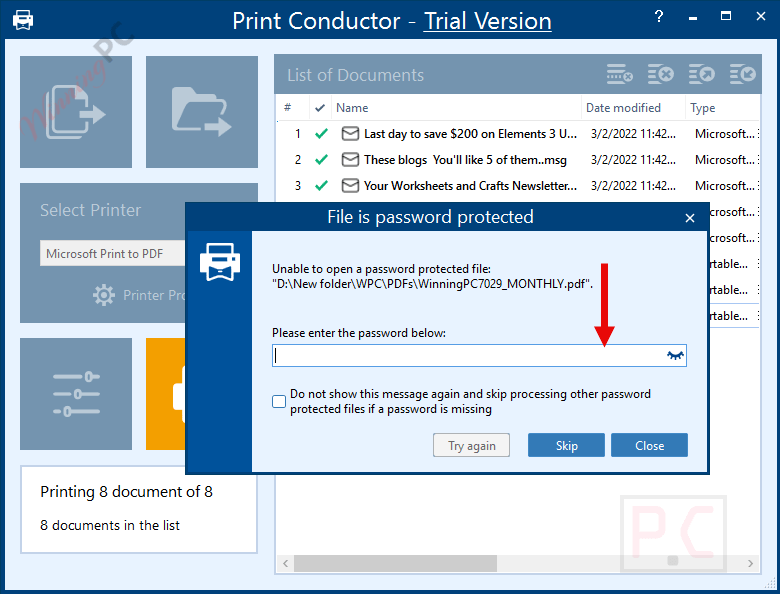Screen dimensions: 780x594
Task: Click inside the password input field
Action: [x=479, y=355]
